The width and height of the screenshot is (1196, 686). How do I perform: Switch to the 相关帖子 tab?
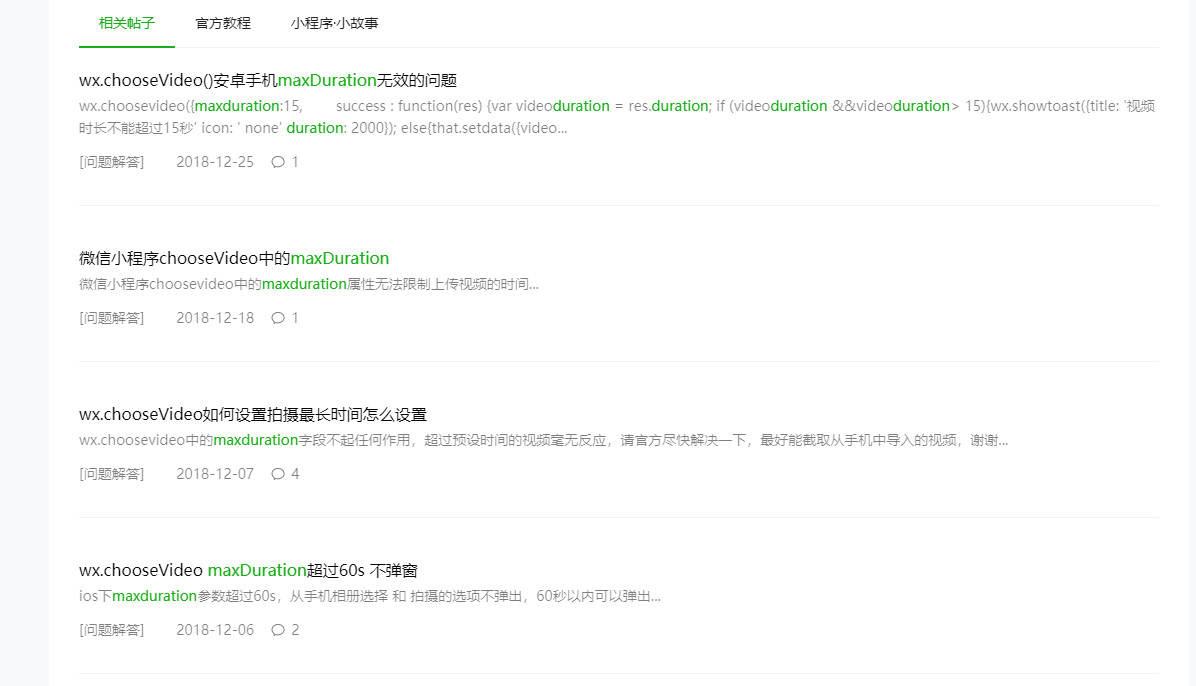127,23
